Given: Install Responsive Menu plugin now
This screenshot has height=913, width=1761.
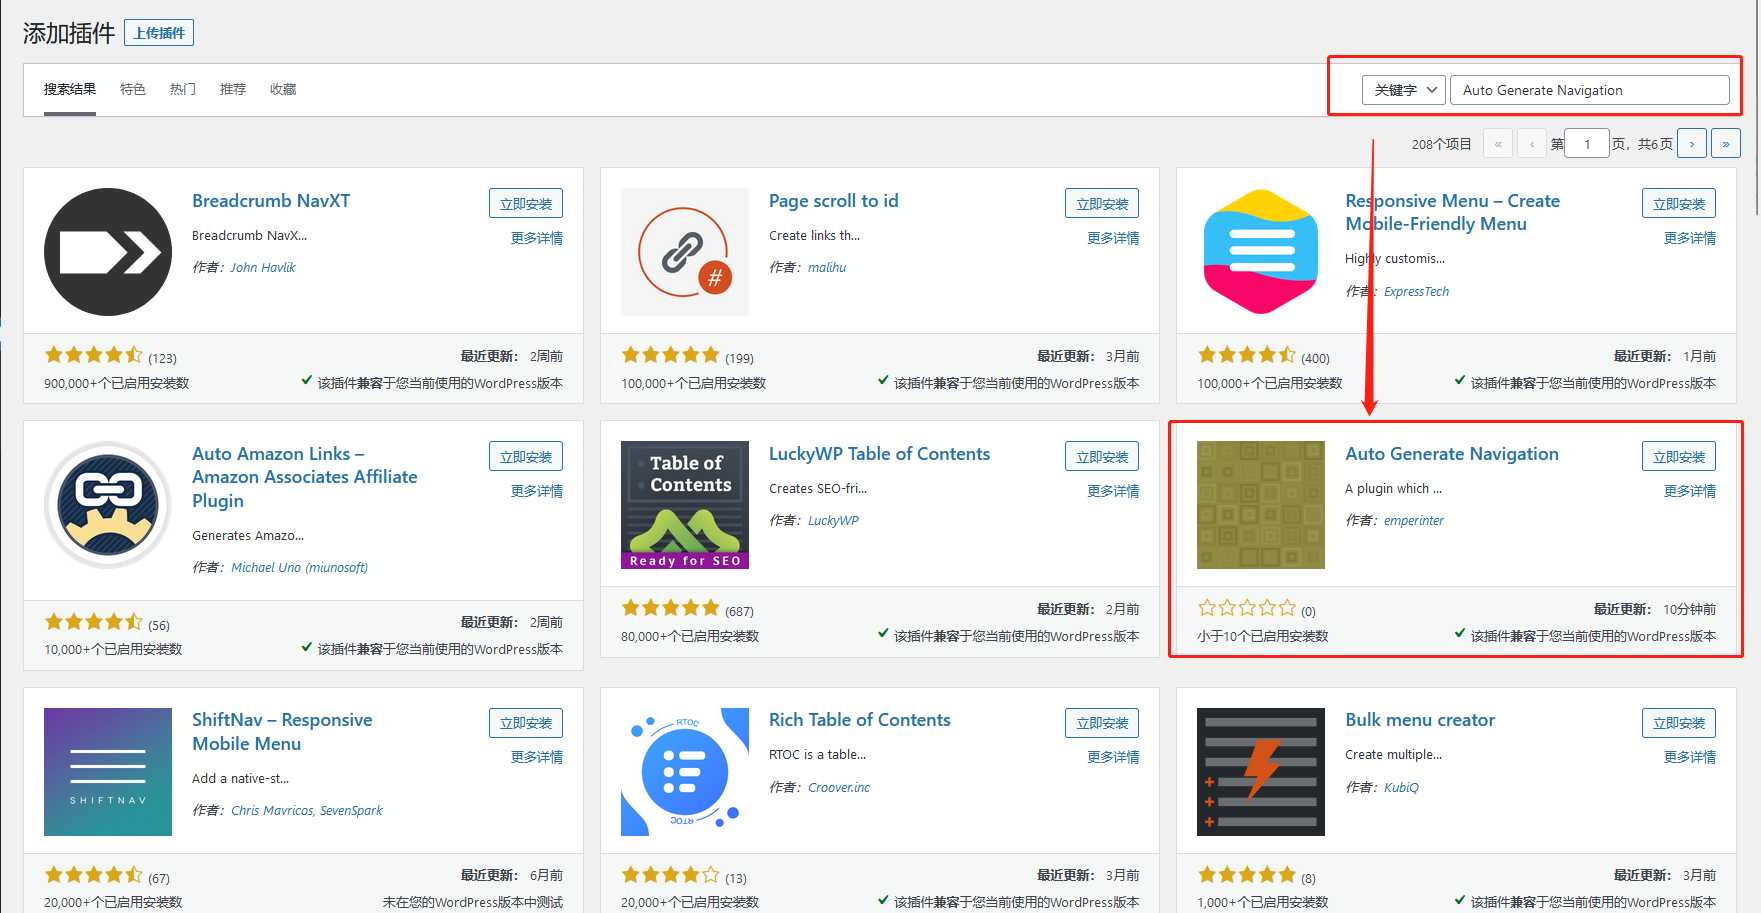Looking at the screenshot, I should click(1679, 203).
